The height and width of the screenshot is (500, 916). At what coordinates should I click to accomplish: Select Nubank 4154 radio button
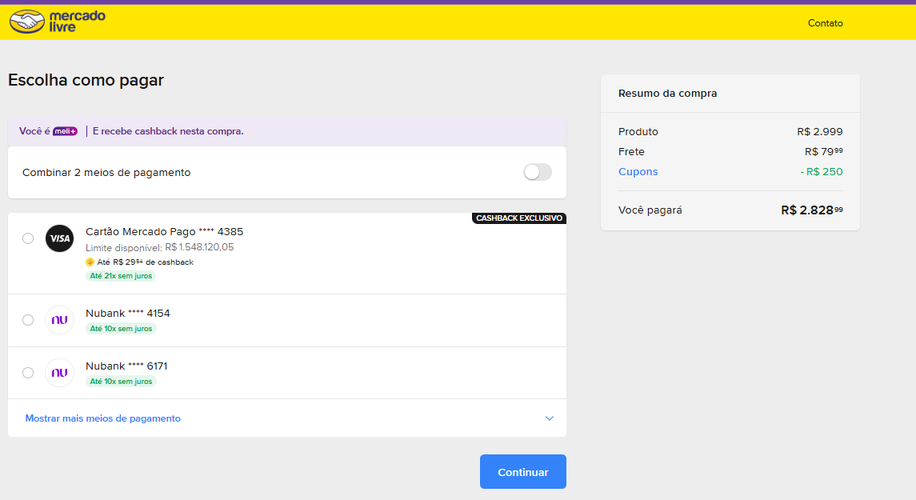[28, 320]
